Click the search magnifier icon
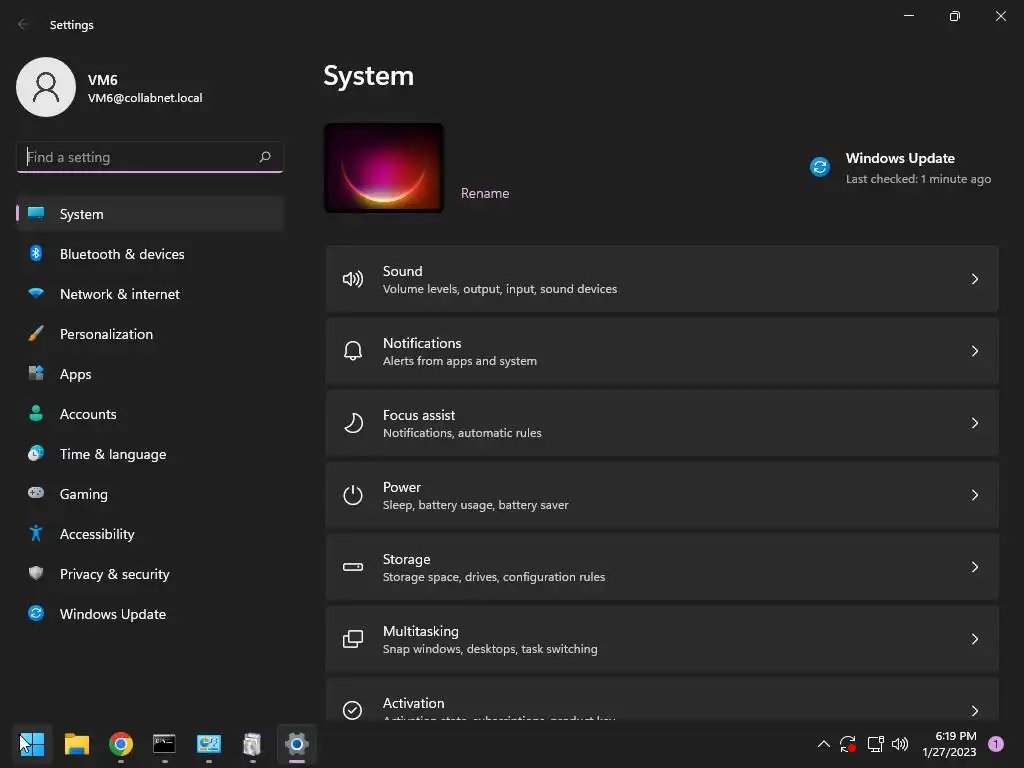The height and width of the screenshot is (768, 1024). coord(264,157)
